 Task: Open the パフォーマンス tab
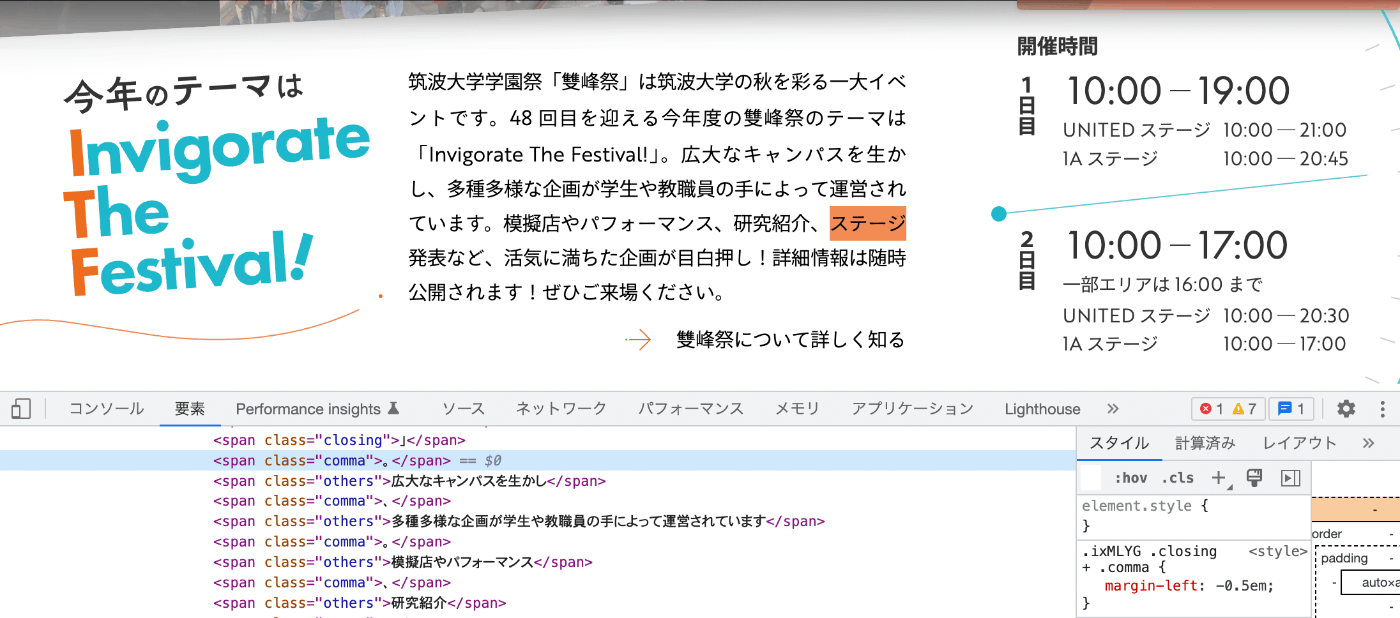(691, 409)
